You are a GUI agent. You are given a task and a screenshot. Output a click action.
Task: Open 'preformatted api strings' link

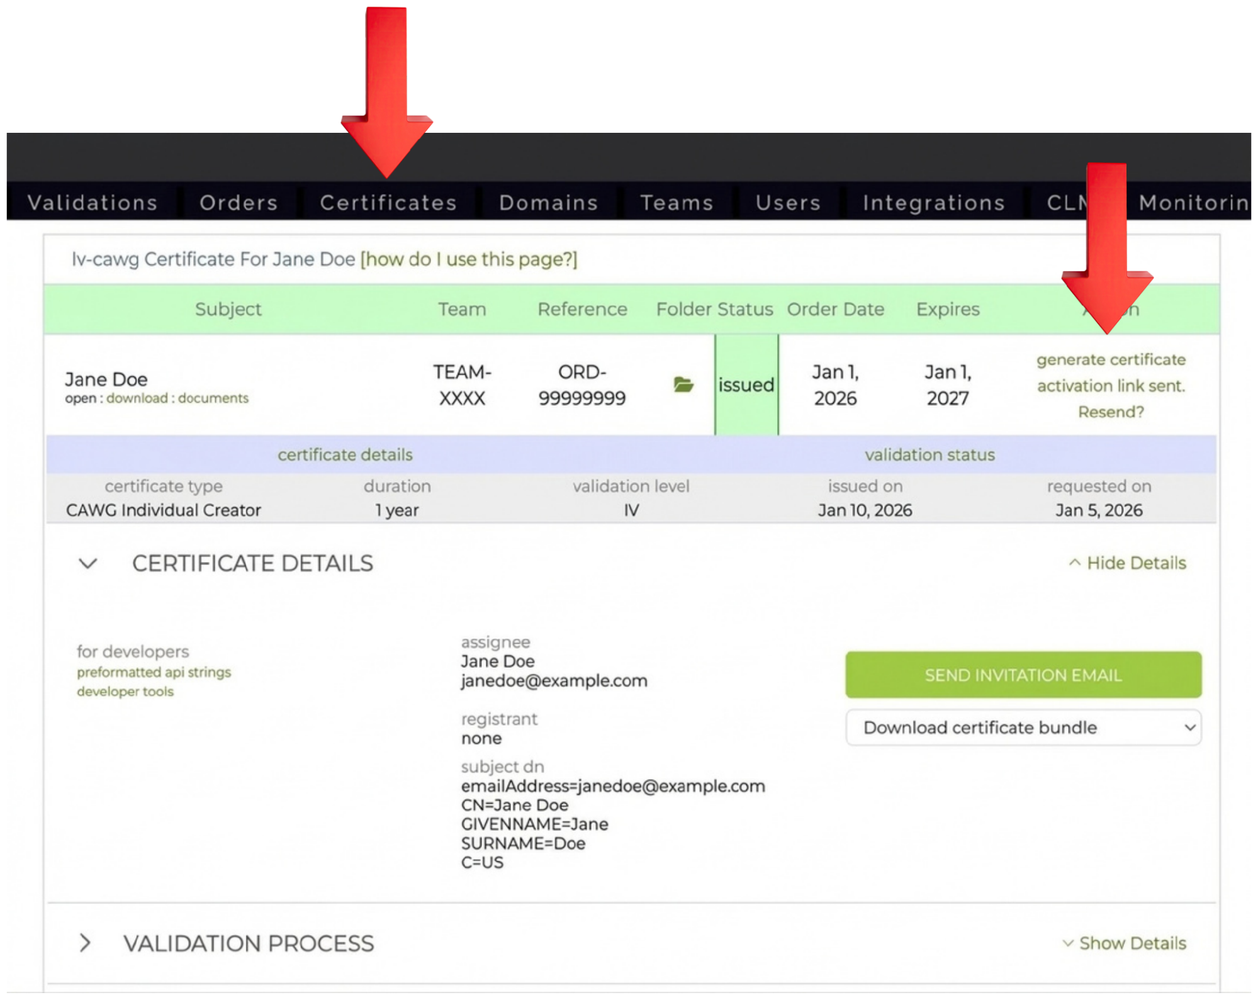point(154,672)
